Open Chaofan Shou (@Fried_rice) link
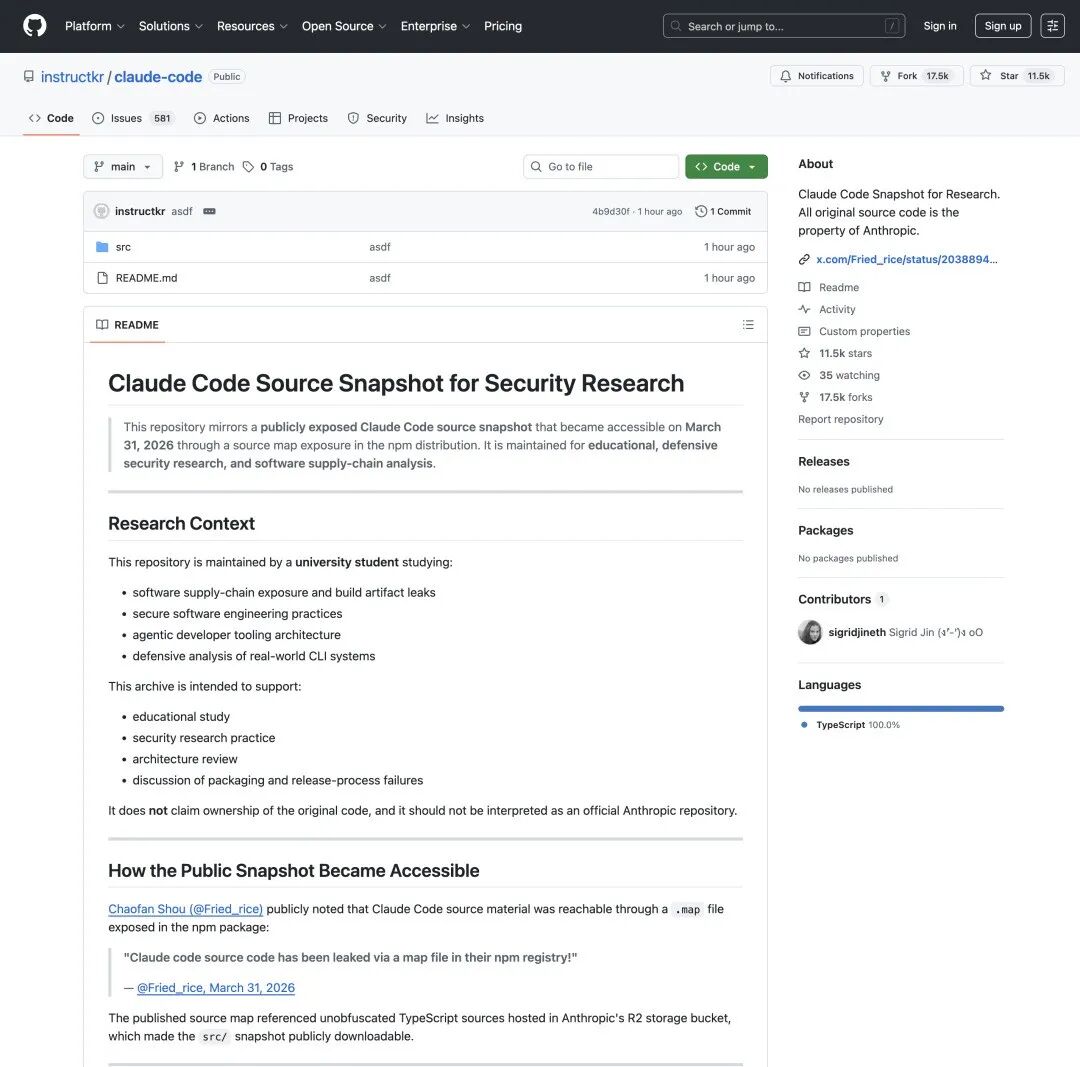1080x1067 pixels. click(185, 909)
